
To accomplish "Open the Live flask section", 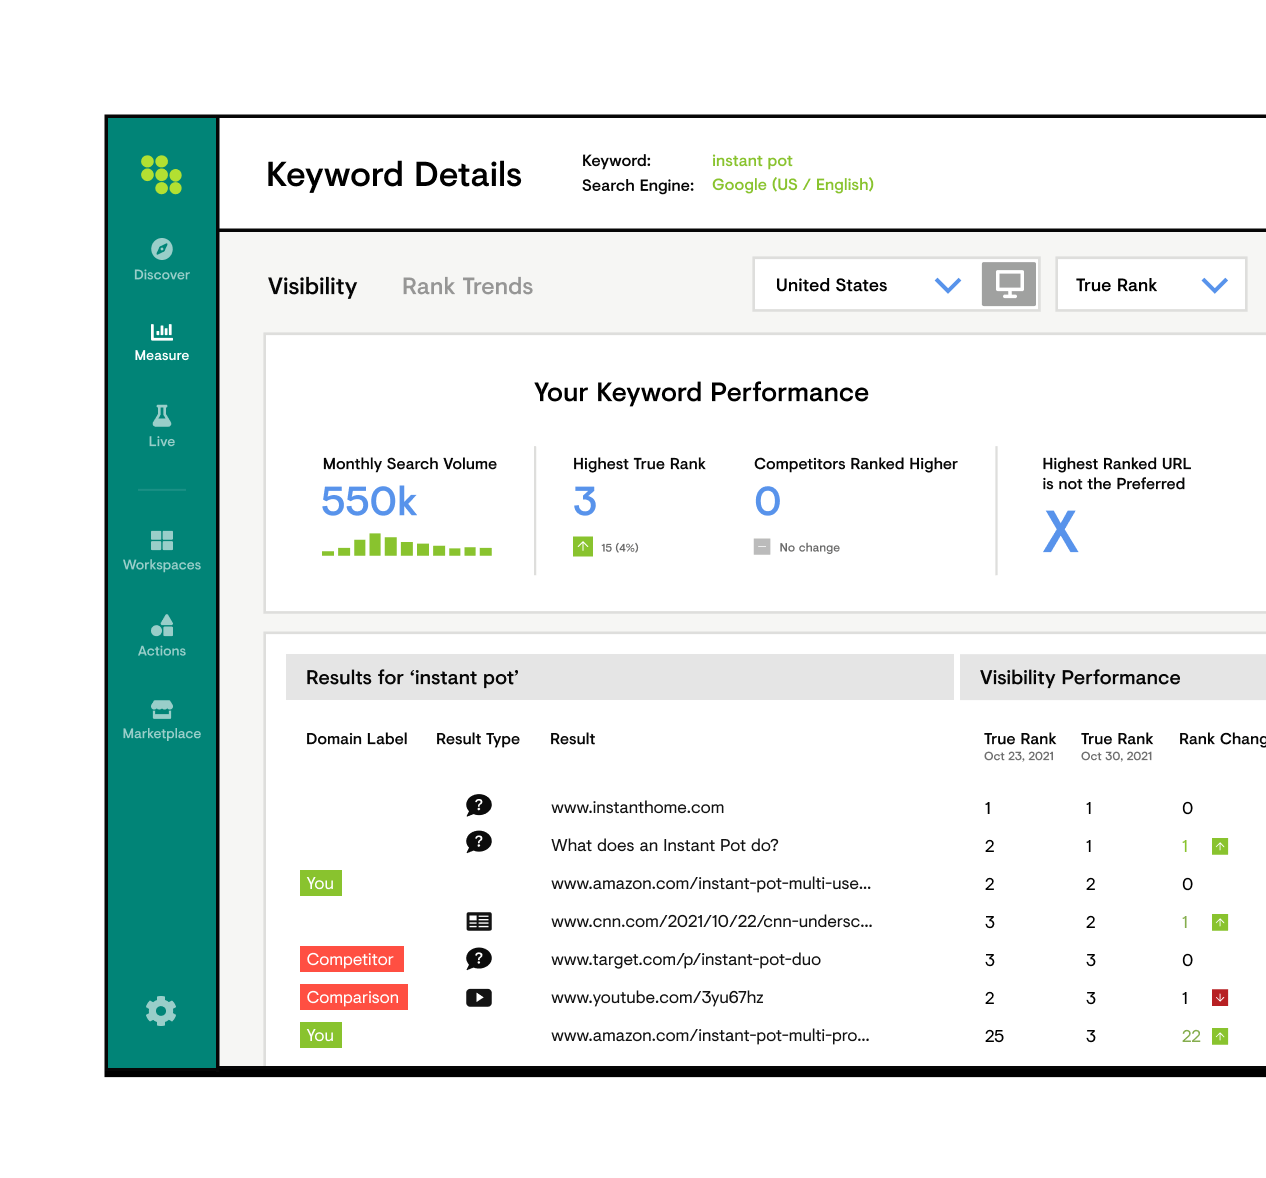I will 161,426.
